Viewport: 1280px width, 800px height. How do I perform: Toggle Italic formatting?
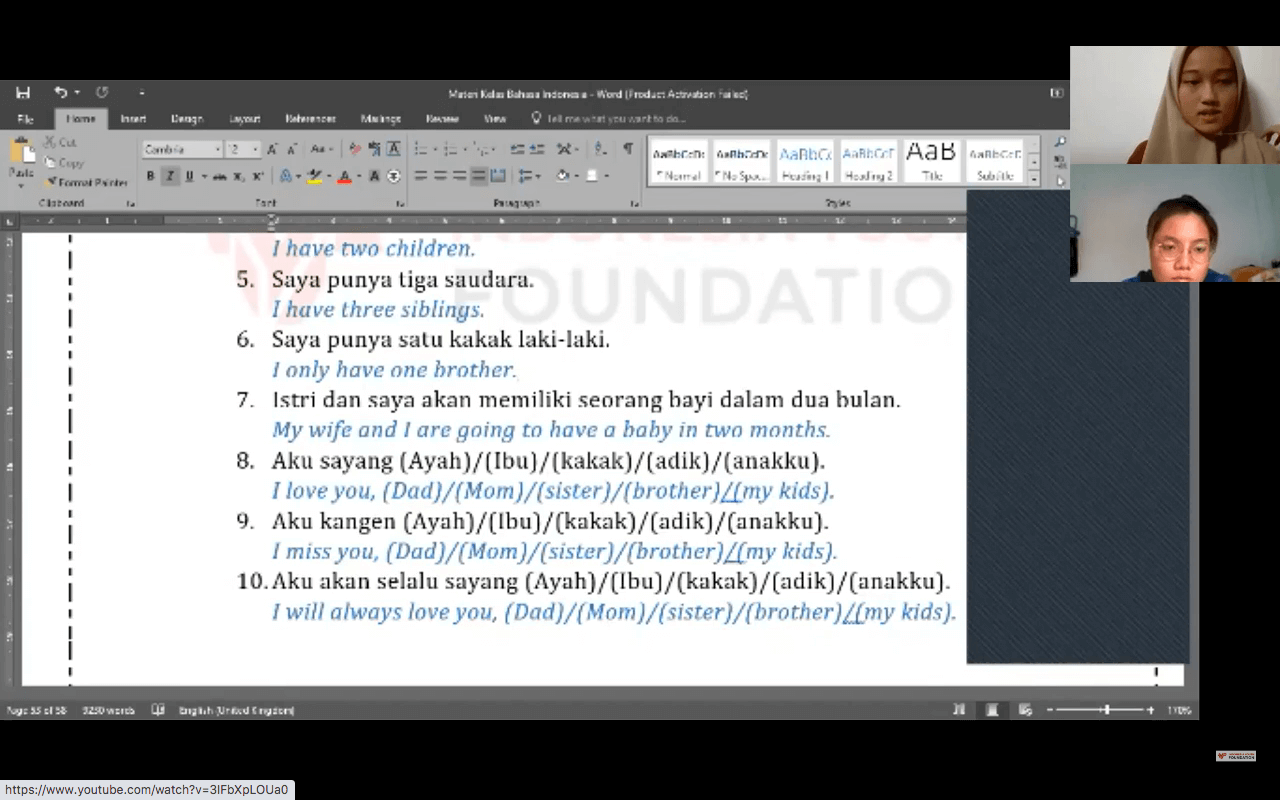click(170, 176)
